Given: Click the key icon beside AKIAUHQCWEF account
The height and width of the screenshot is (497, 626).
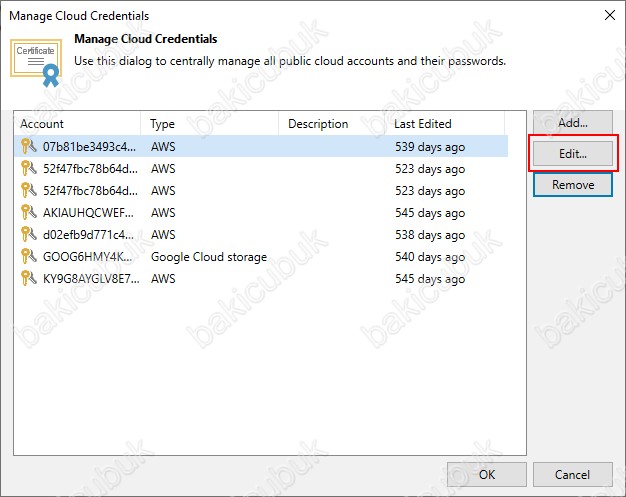Looking at the screenshot, I should [x=28, y=212].
